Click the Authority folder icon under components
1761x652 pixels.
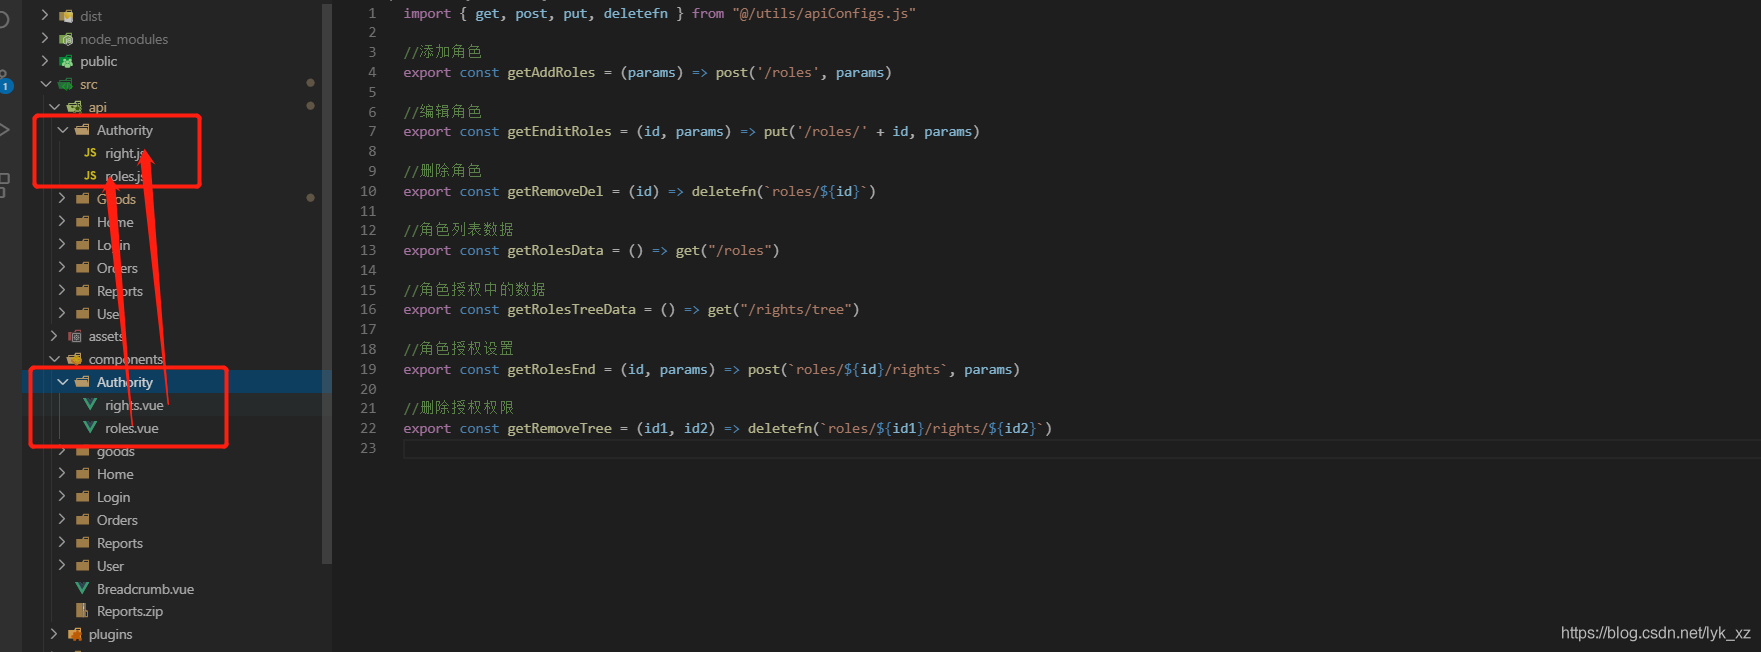click(83, 382)
